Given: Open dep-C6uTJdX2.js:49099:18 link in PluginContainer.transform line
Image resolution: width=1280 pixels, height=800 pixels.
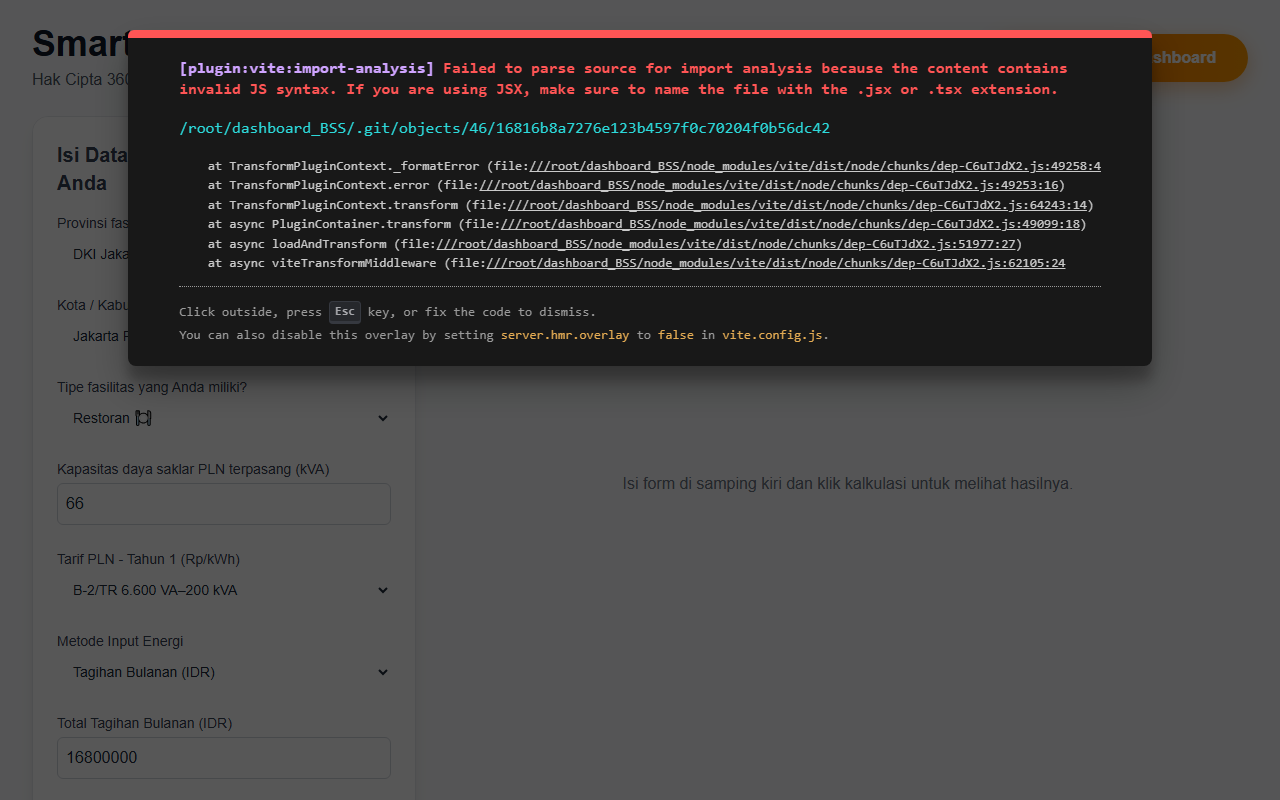Looking at the screenshot, I should (790, 224).
